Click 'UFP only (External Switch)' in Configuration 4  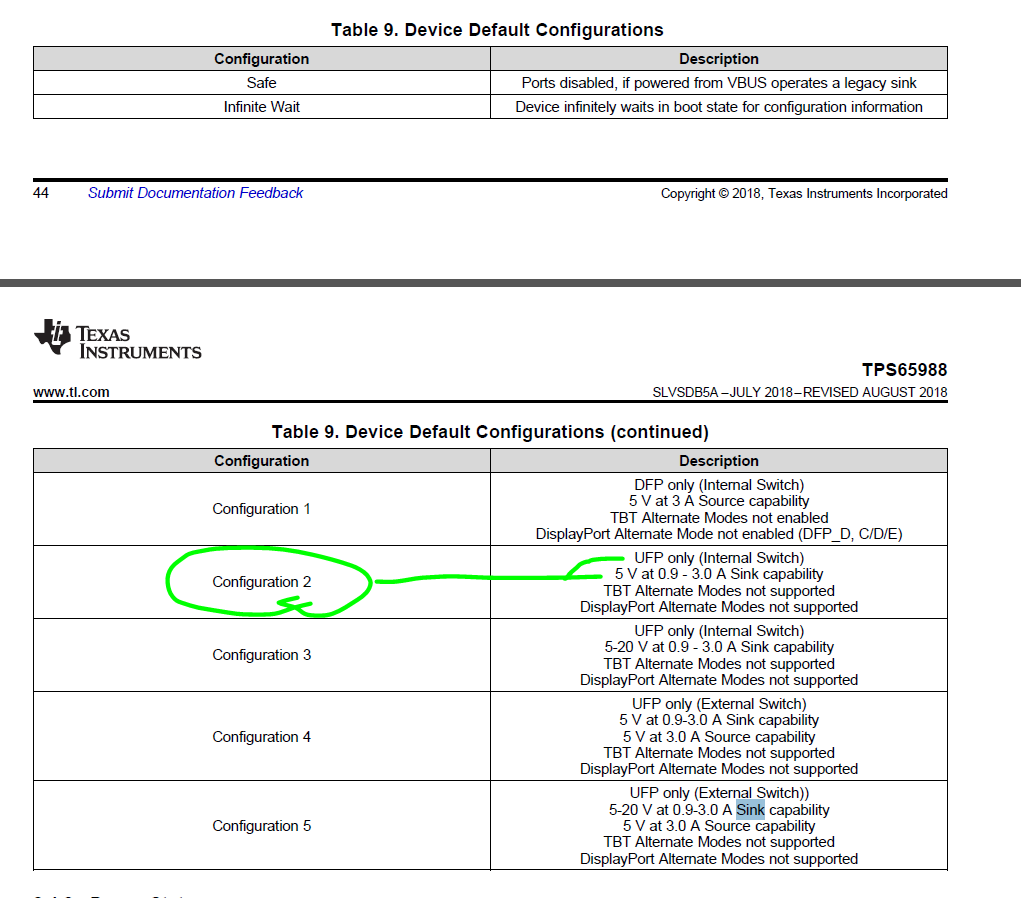719,704
